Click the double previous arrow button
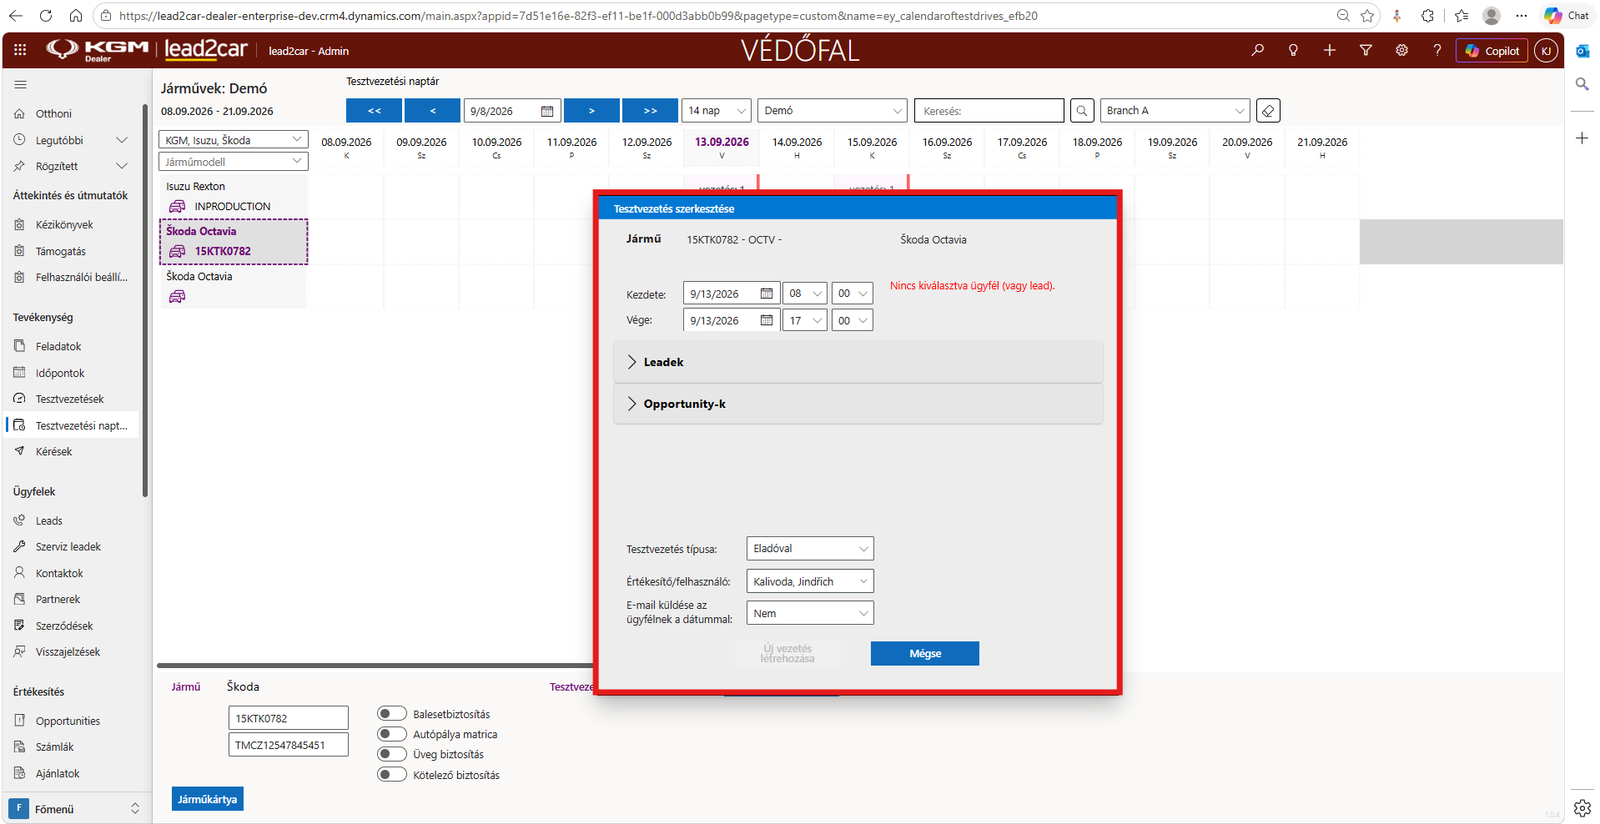Screen dimensions: 1600x824 click(x=374, y=111)
